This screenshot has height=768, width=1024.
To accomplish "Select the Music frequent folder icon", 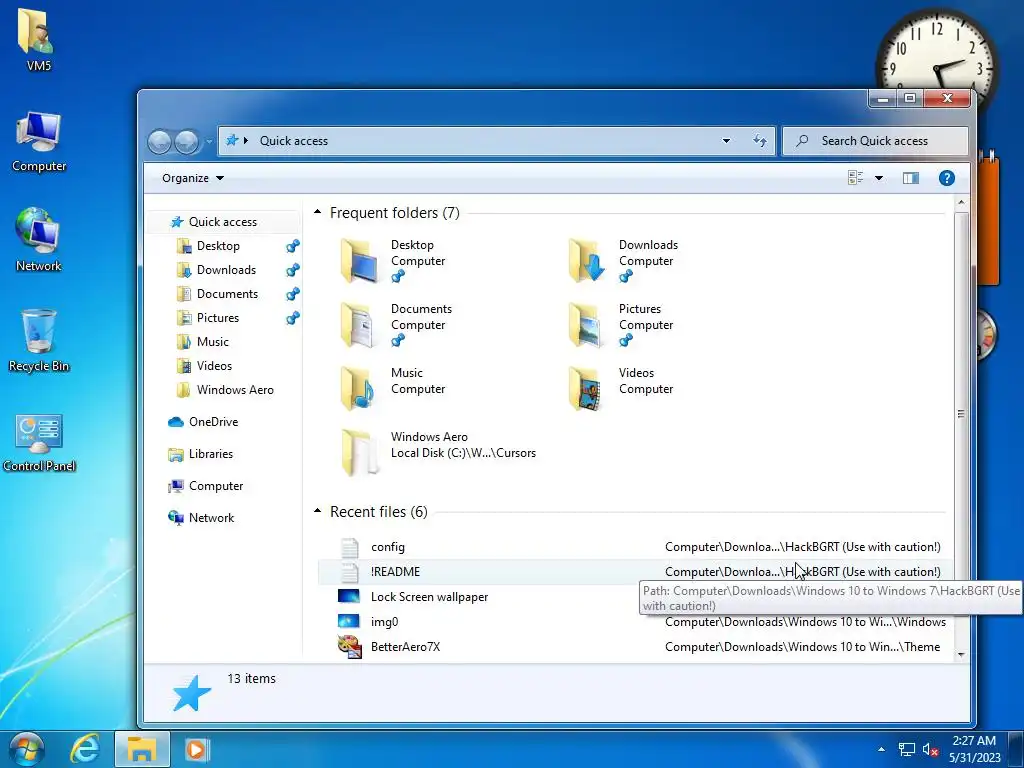I will pyautogui.click(x=358, y=389).
